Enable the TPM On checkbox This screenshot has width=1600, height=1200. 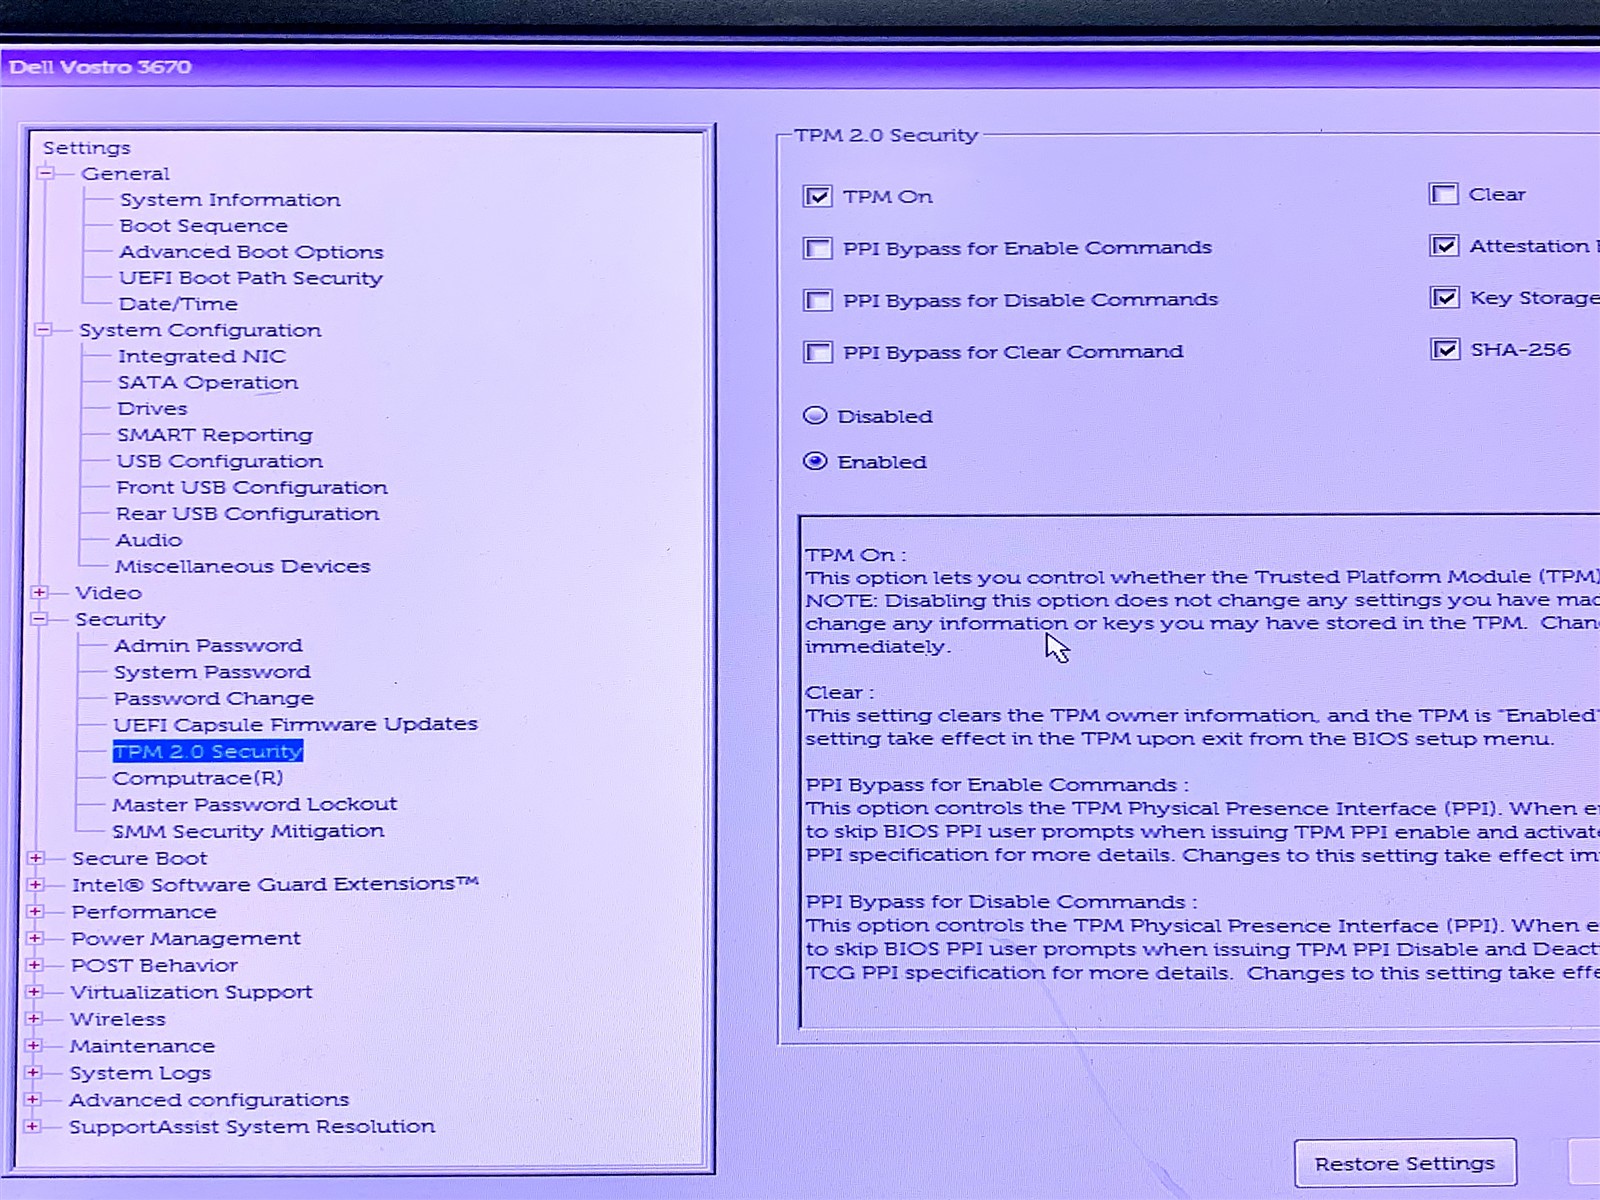tap(817, 197)
